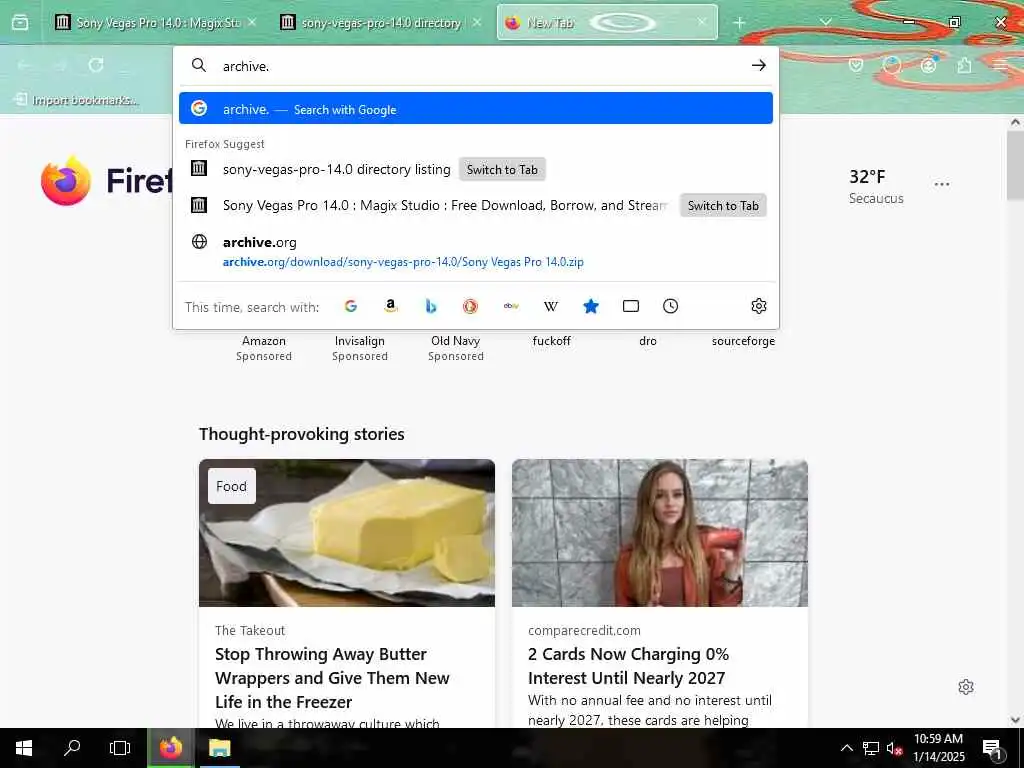Search this time with Amazon icon
Image resolution: width=1024 pixels, height=768 pixels.
[x=391, y=306]
